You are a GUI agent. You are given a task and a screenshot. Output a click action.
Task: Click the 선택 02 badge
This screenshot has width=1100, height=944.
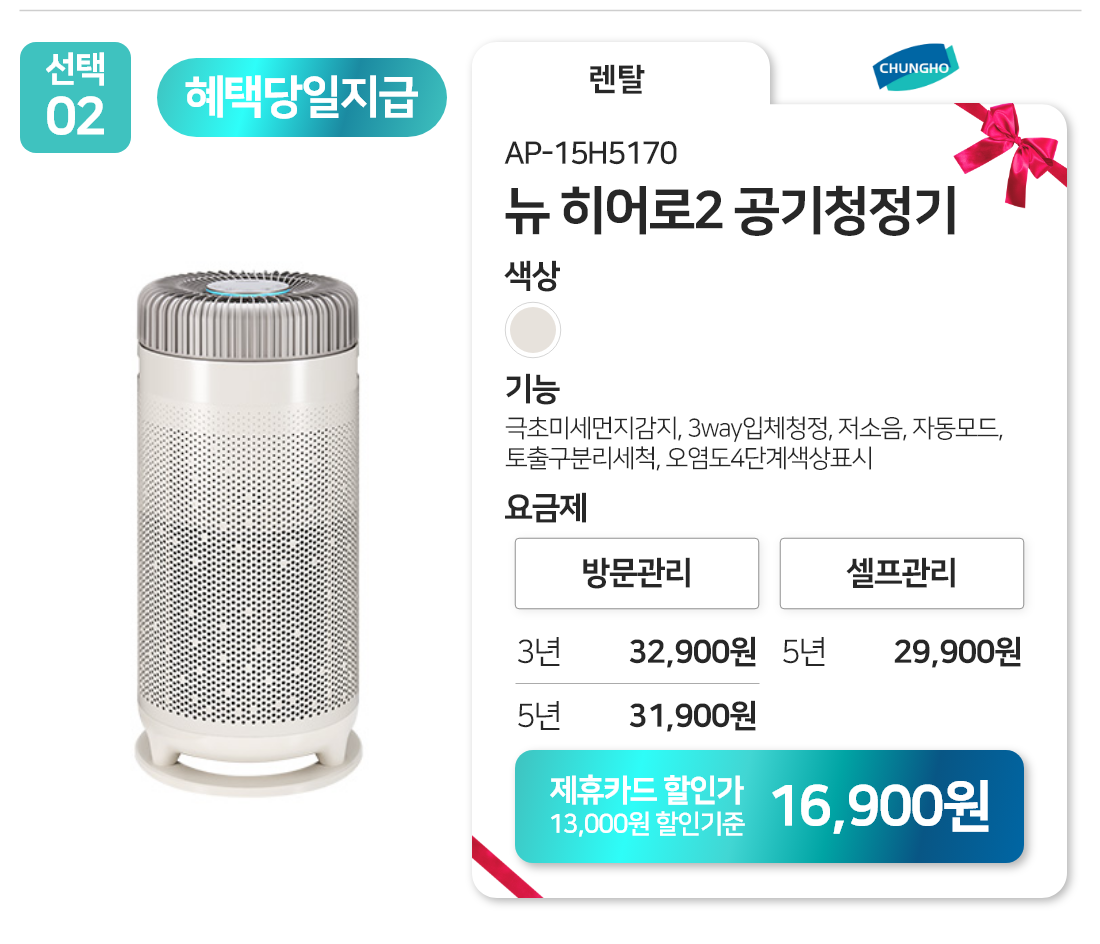[76, 97]
